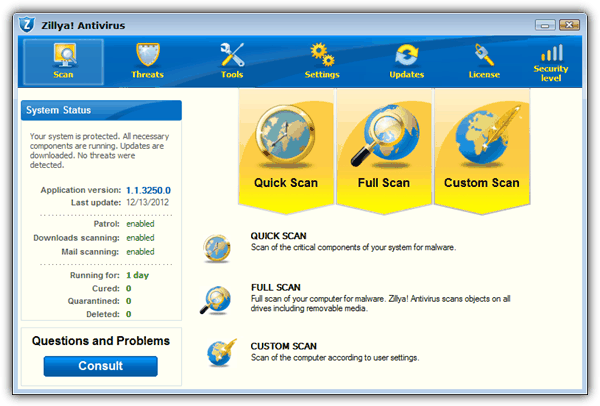Open the Settings gears section
Viewport: 600px width, 406px height.
322,61
